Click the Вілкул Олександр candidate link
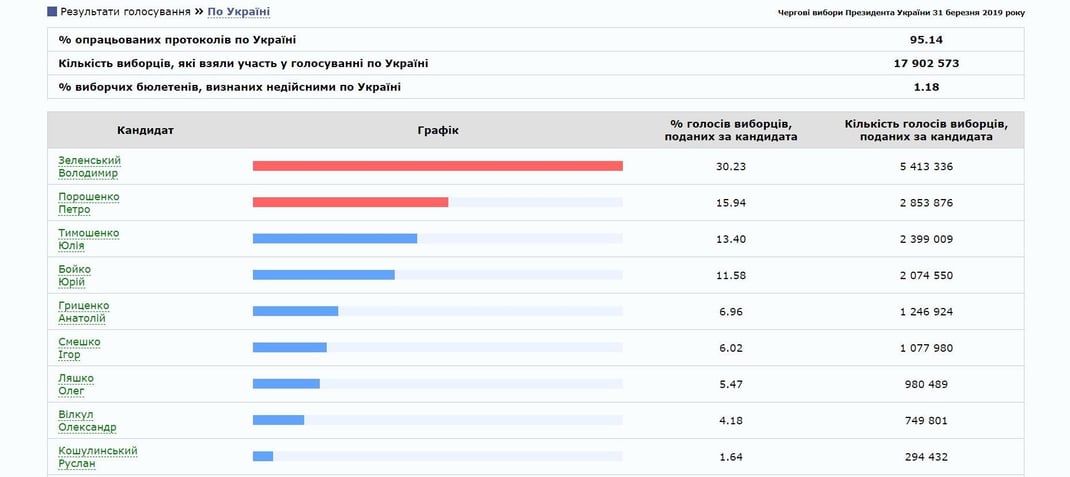This screenshot has width=1070, height=477. 88,421
